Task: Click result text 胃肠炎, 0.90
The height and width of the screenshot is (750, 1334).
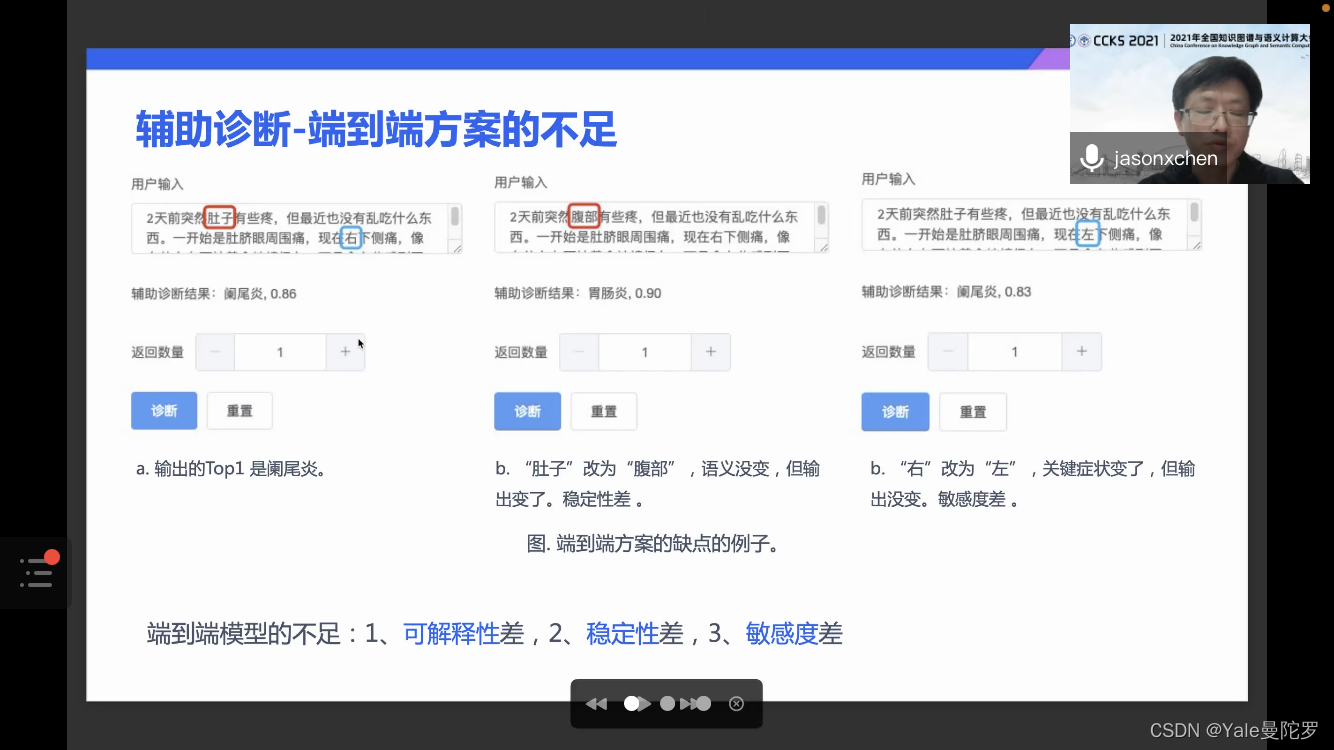Action: (x=624, y=293)
